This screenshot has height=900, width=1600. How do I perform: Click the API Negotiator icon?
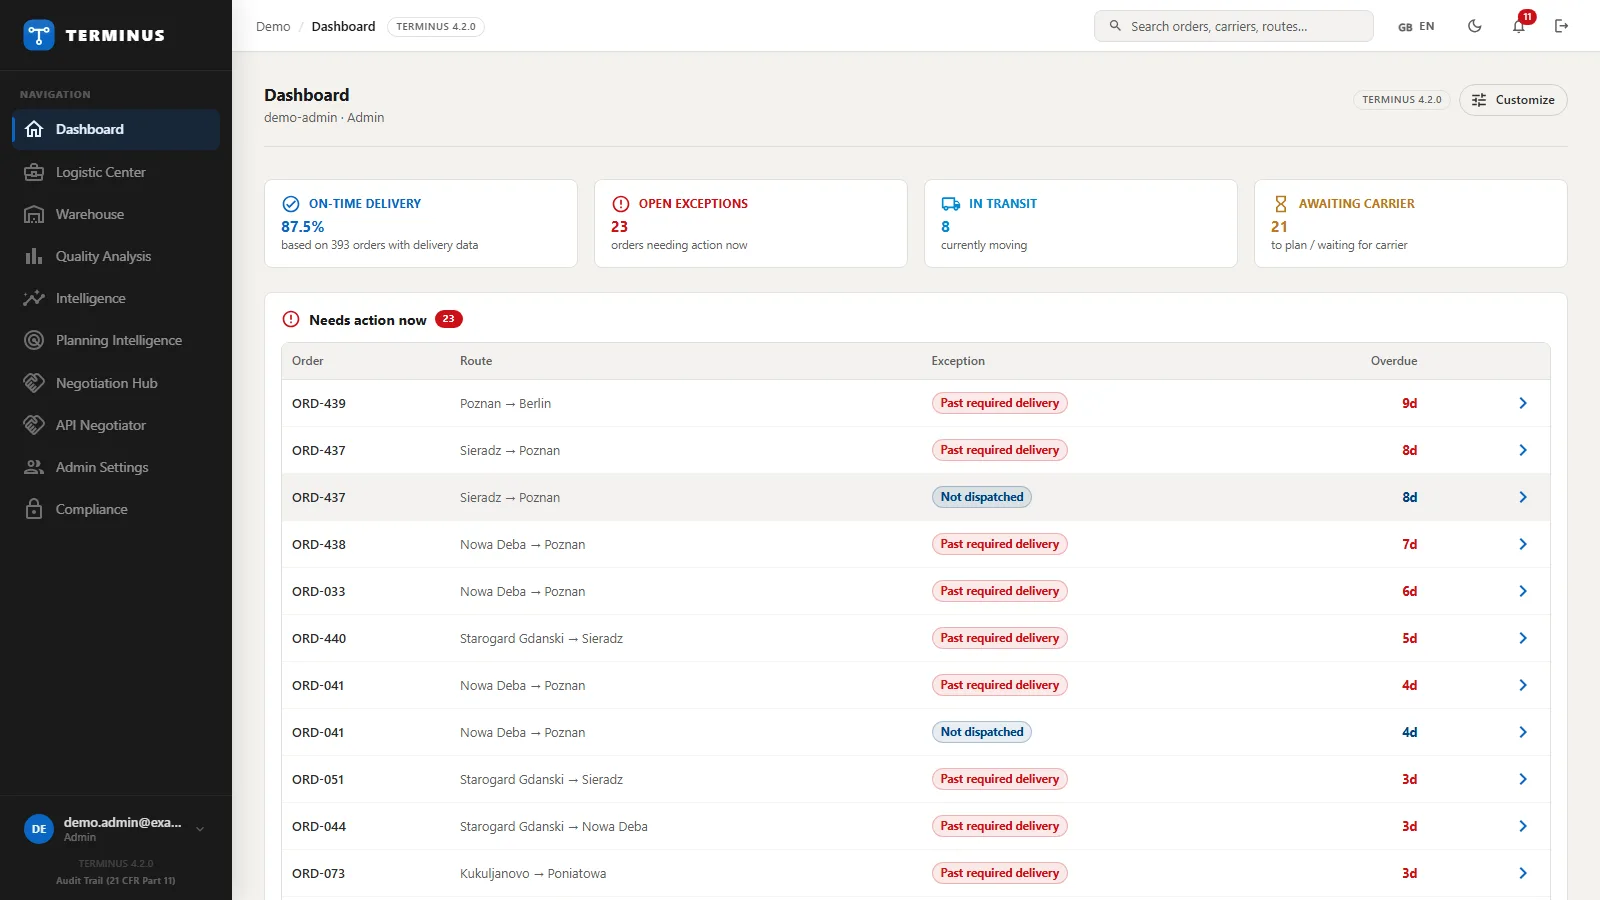point(34,425)
